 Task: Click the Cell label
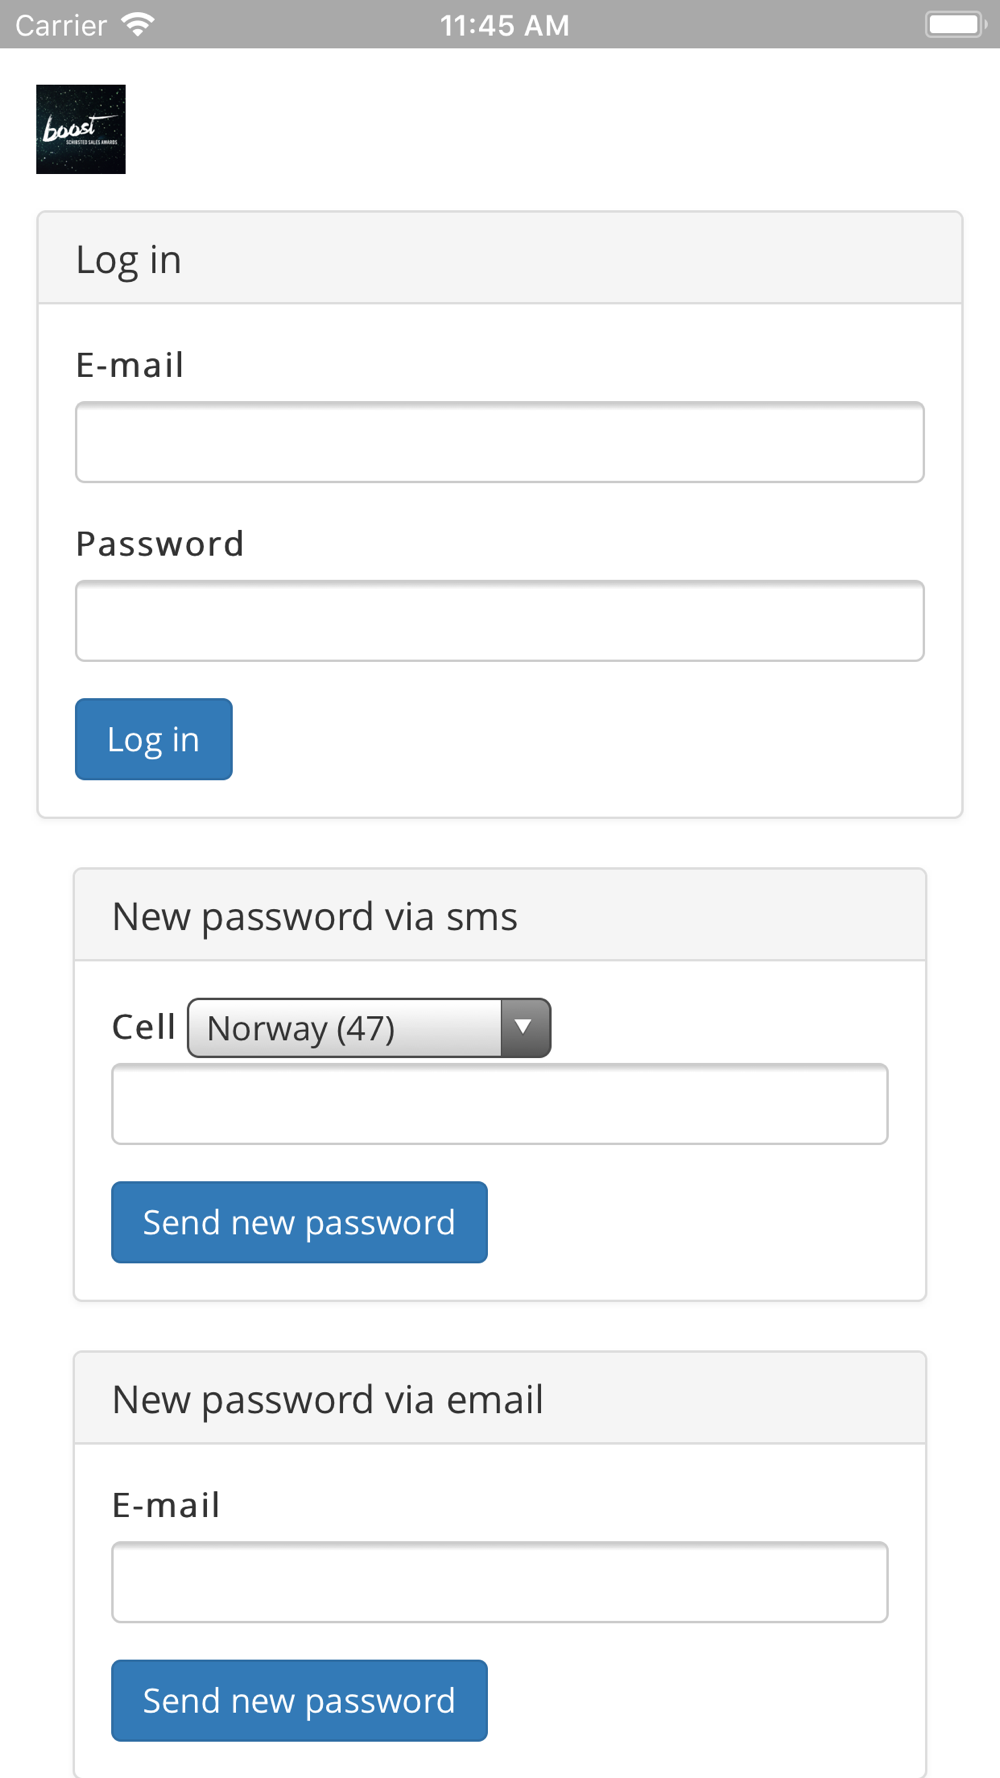[144, 1027]
